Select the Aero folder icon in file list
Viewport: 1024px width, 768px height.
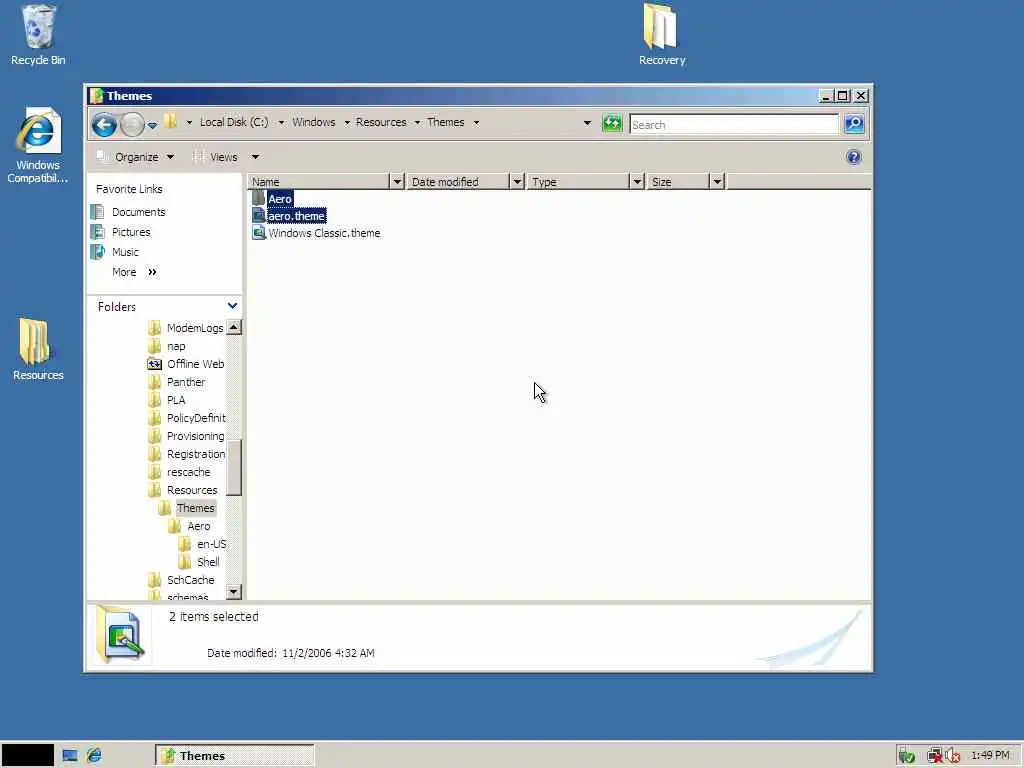tap(259, 198)
